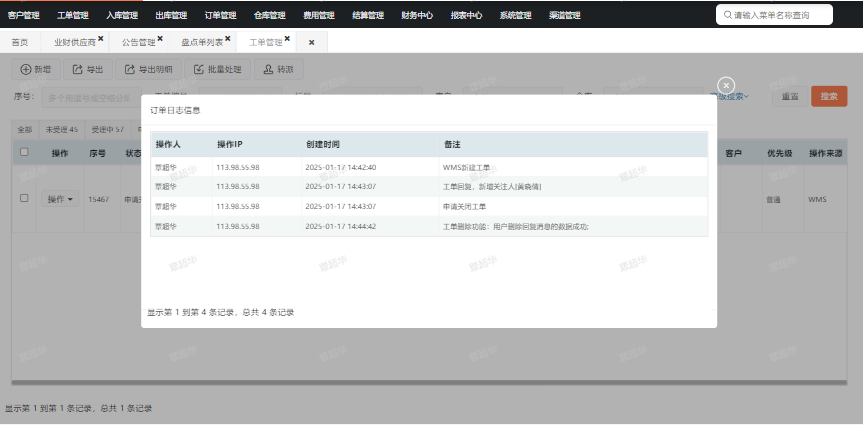863x425 pixels.
Task: Open the 工单管理 top menu
Action: [x=73, y=15]
